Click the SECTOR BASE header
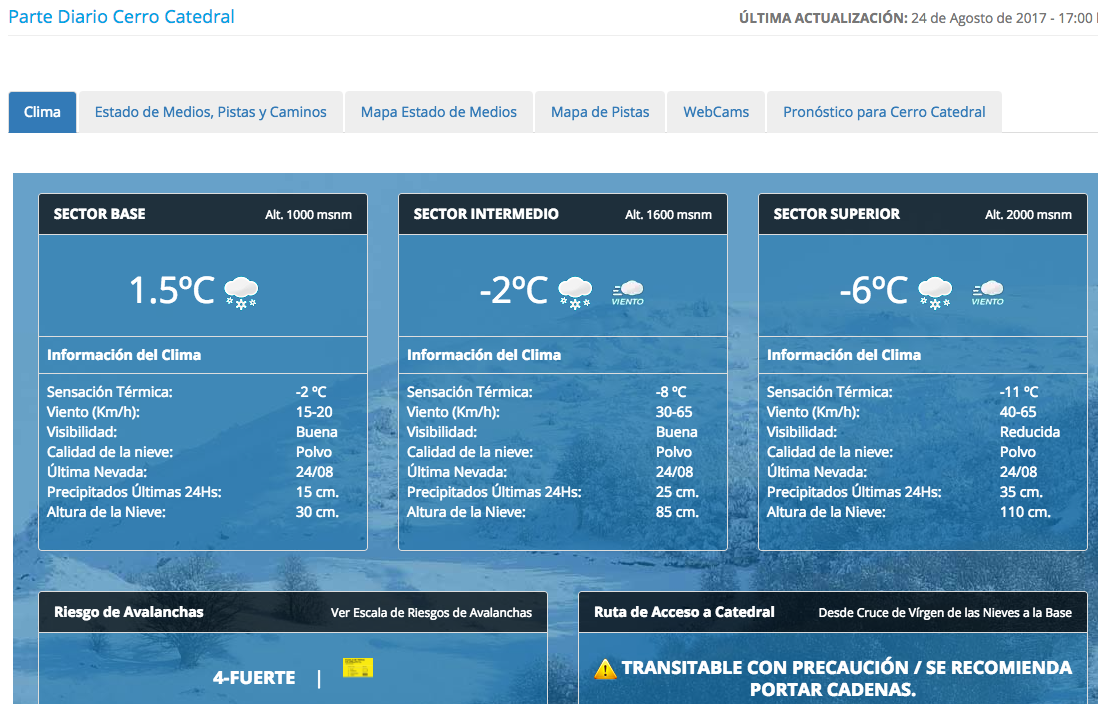This screenshot has height=704, width=1098. pos(99,214)
